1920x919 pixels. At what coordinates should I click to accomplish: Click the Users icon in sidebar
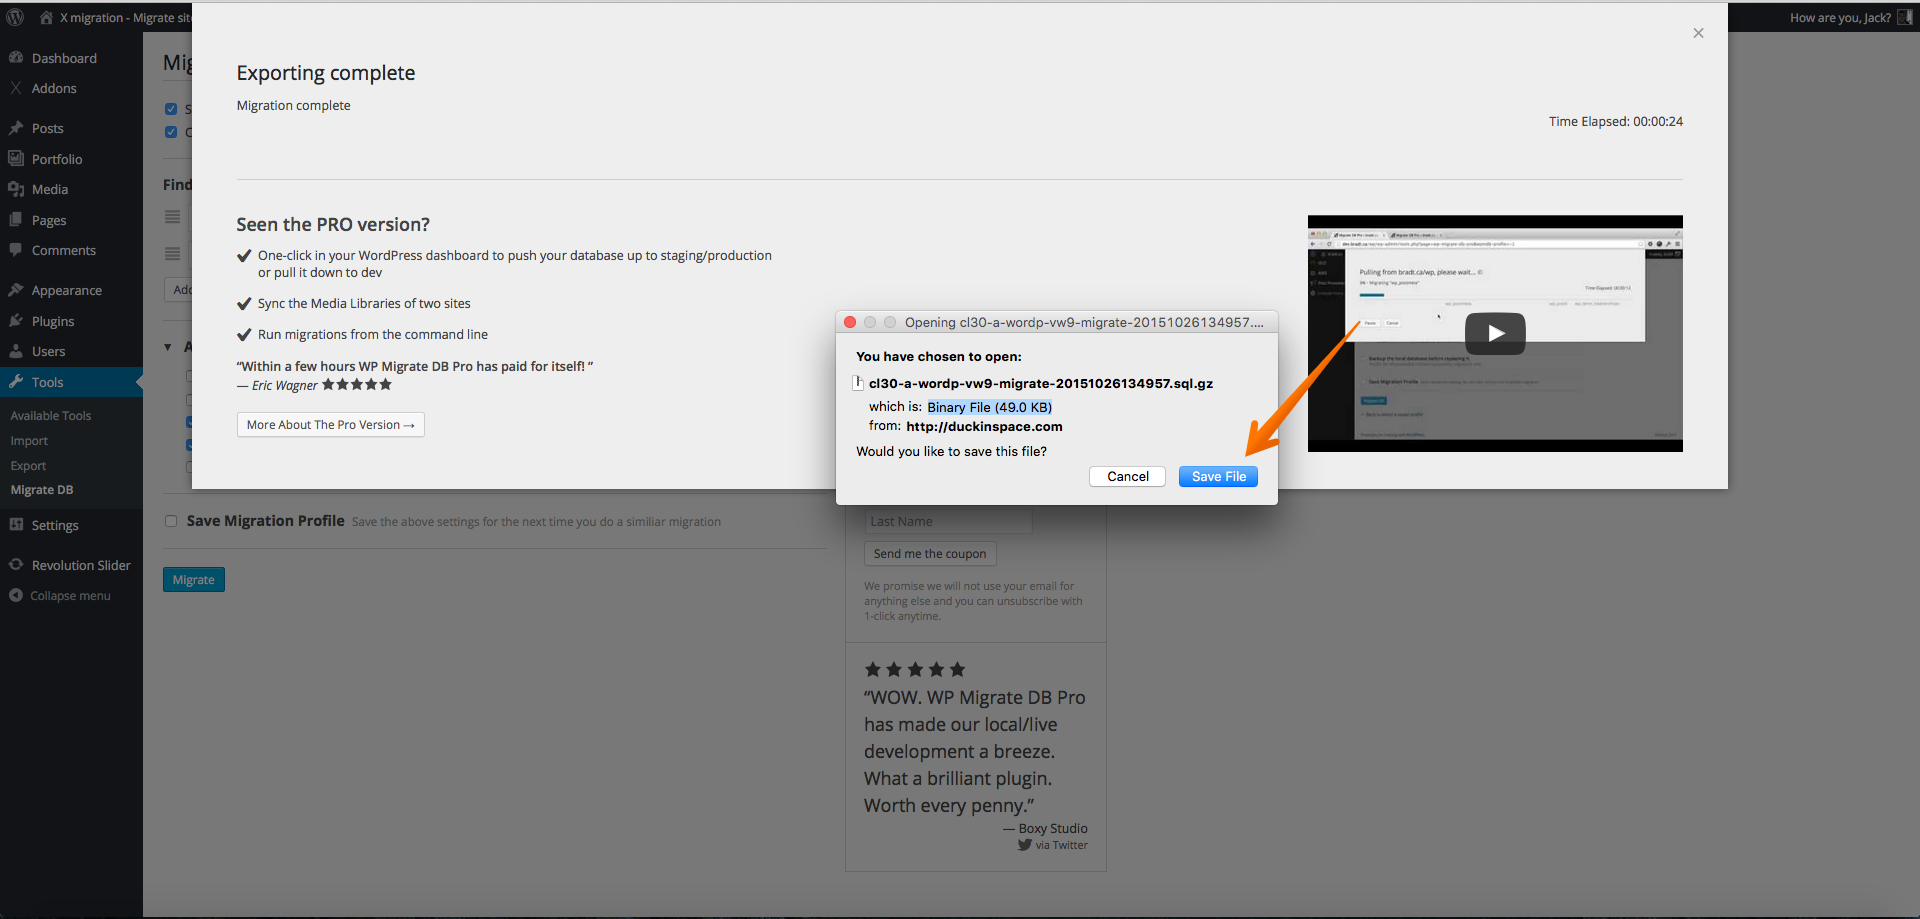pyautogui.click(x=16, y=351)
